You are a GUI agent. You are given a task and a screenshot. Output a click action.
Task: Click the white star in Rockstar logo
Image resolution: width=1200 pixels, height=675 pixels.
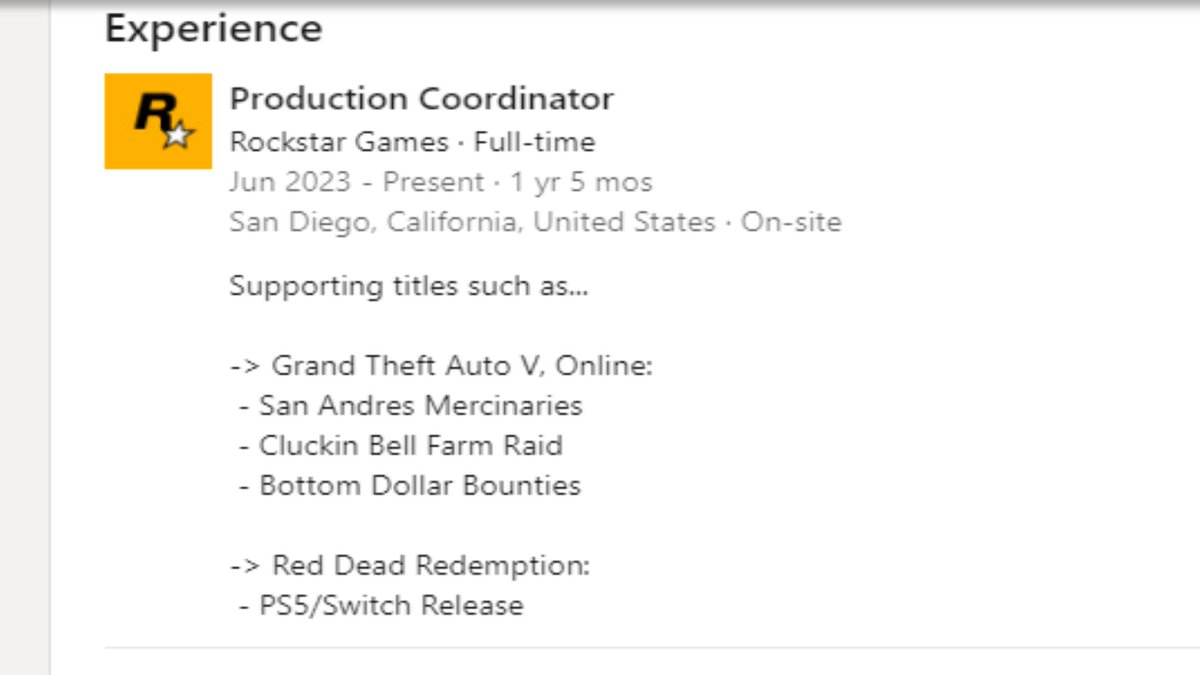[178, 134]
